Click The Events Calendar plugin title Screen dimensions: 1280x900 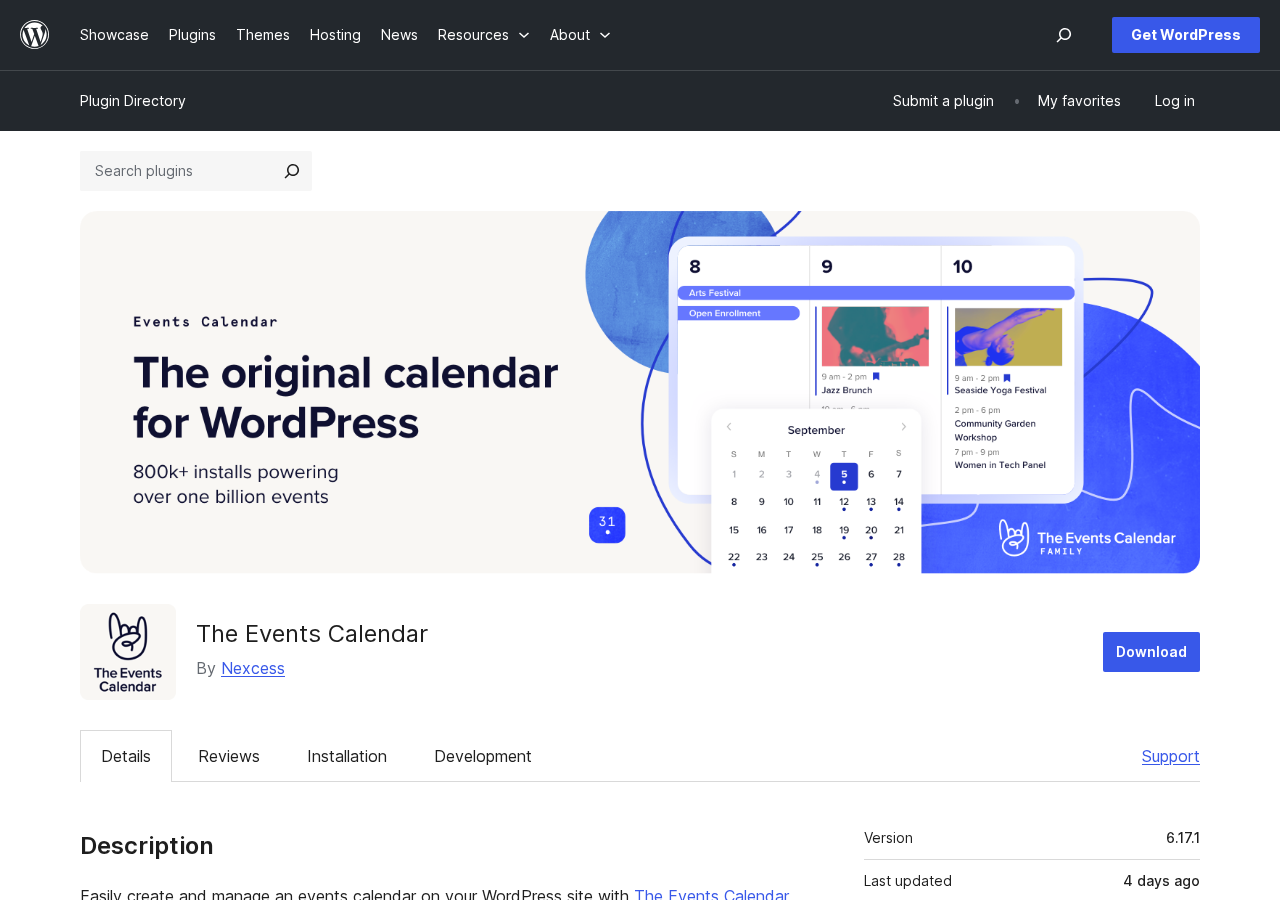tap(312, 634)
